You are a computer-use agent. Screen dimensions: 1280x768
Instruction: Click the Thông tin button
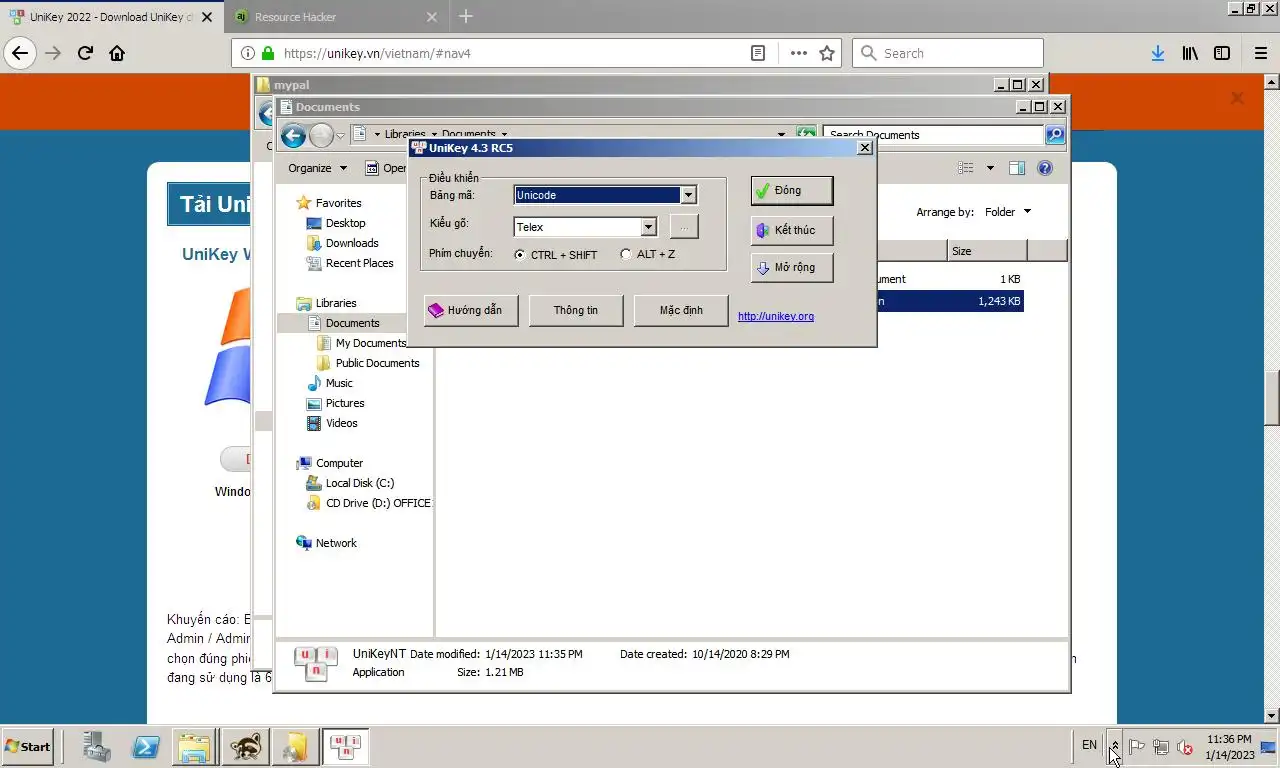tap(576, 310)
